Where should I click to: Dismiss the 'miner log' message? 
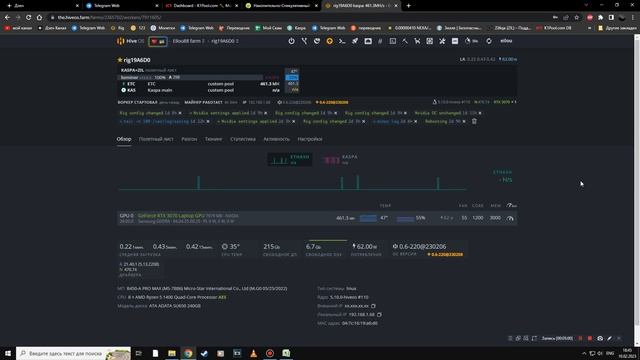tap(416, 122)
